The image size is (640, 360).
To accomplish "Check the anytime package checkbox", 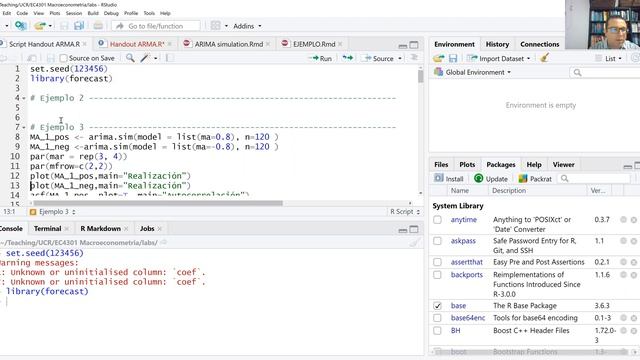I will tap(438, 220).
